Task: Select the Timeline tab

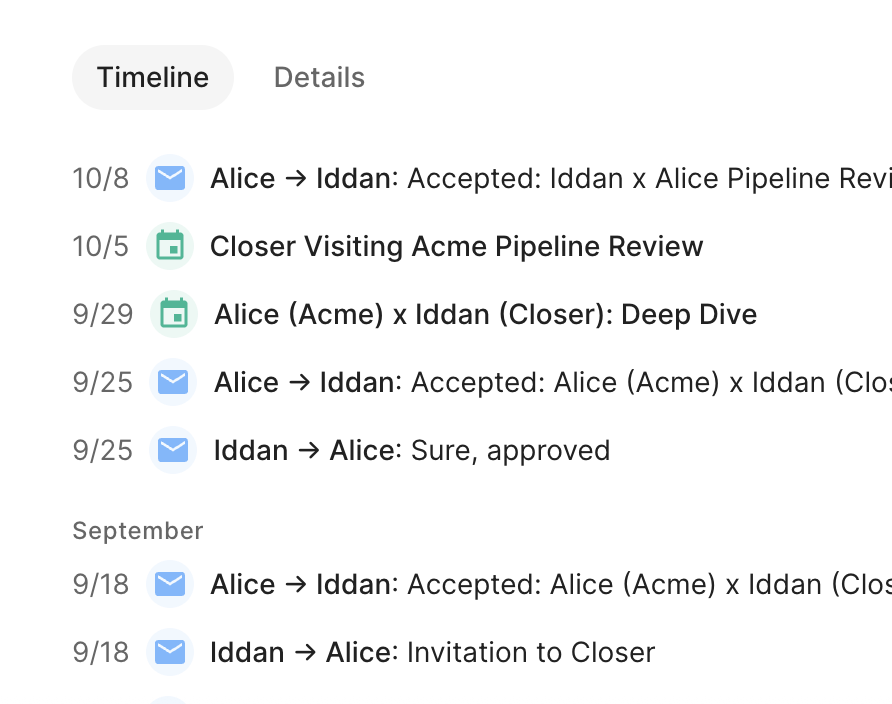Action: coord(152,77)
